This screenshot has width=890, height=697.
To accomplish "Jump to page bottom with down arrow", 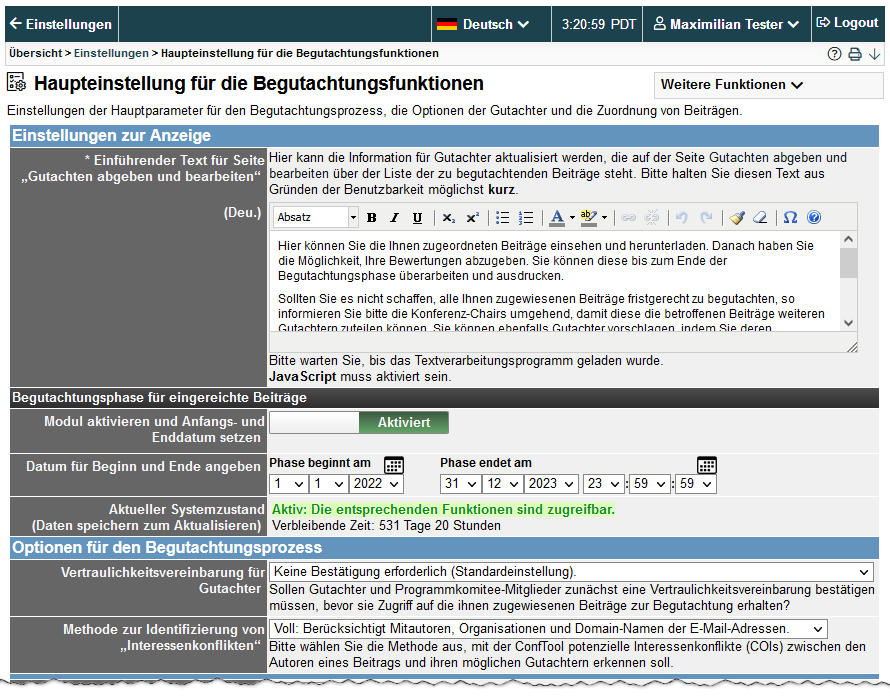I will pos(875,54).
